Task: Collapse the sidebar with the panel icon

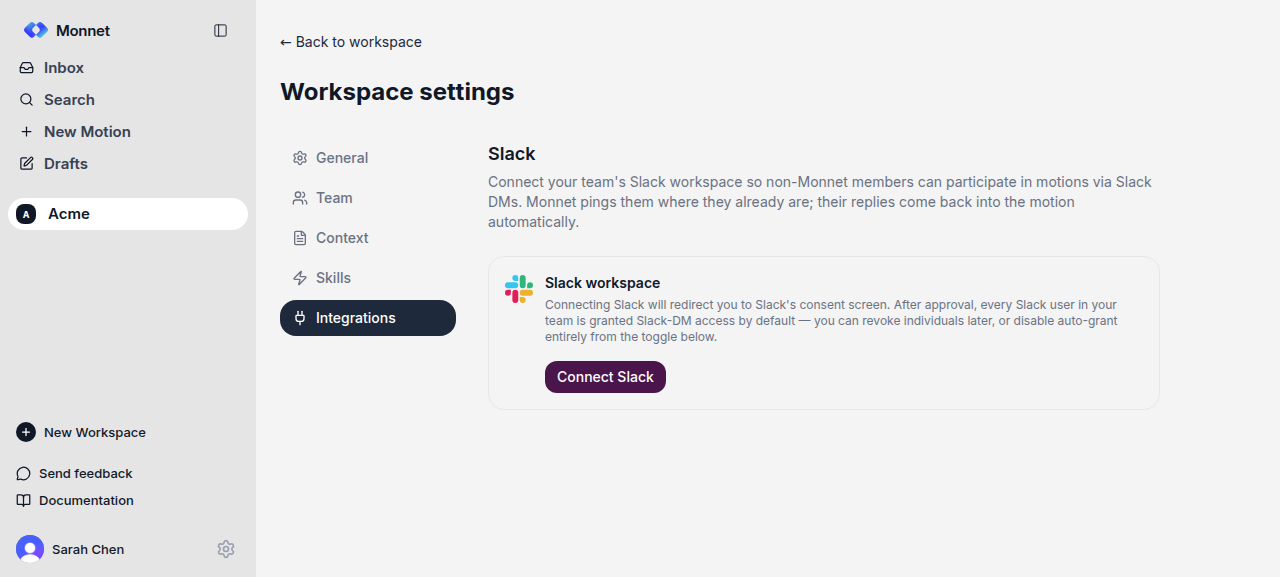Action: point(221,31)
